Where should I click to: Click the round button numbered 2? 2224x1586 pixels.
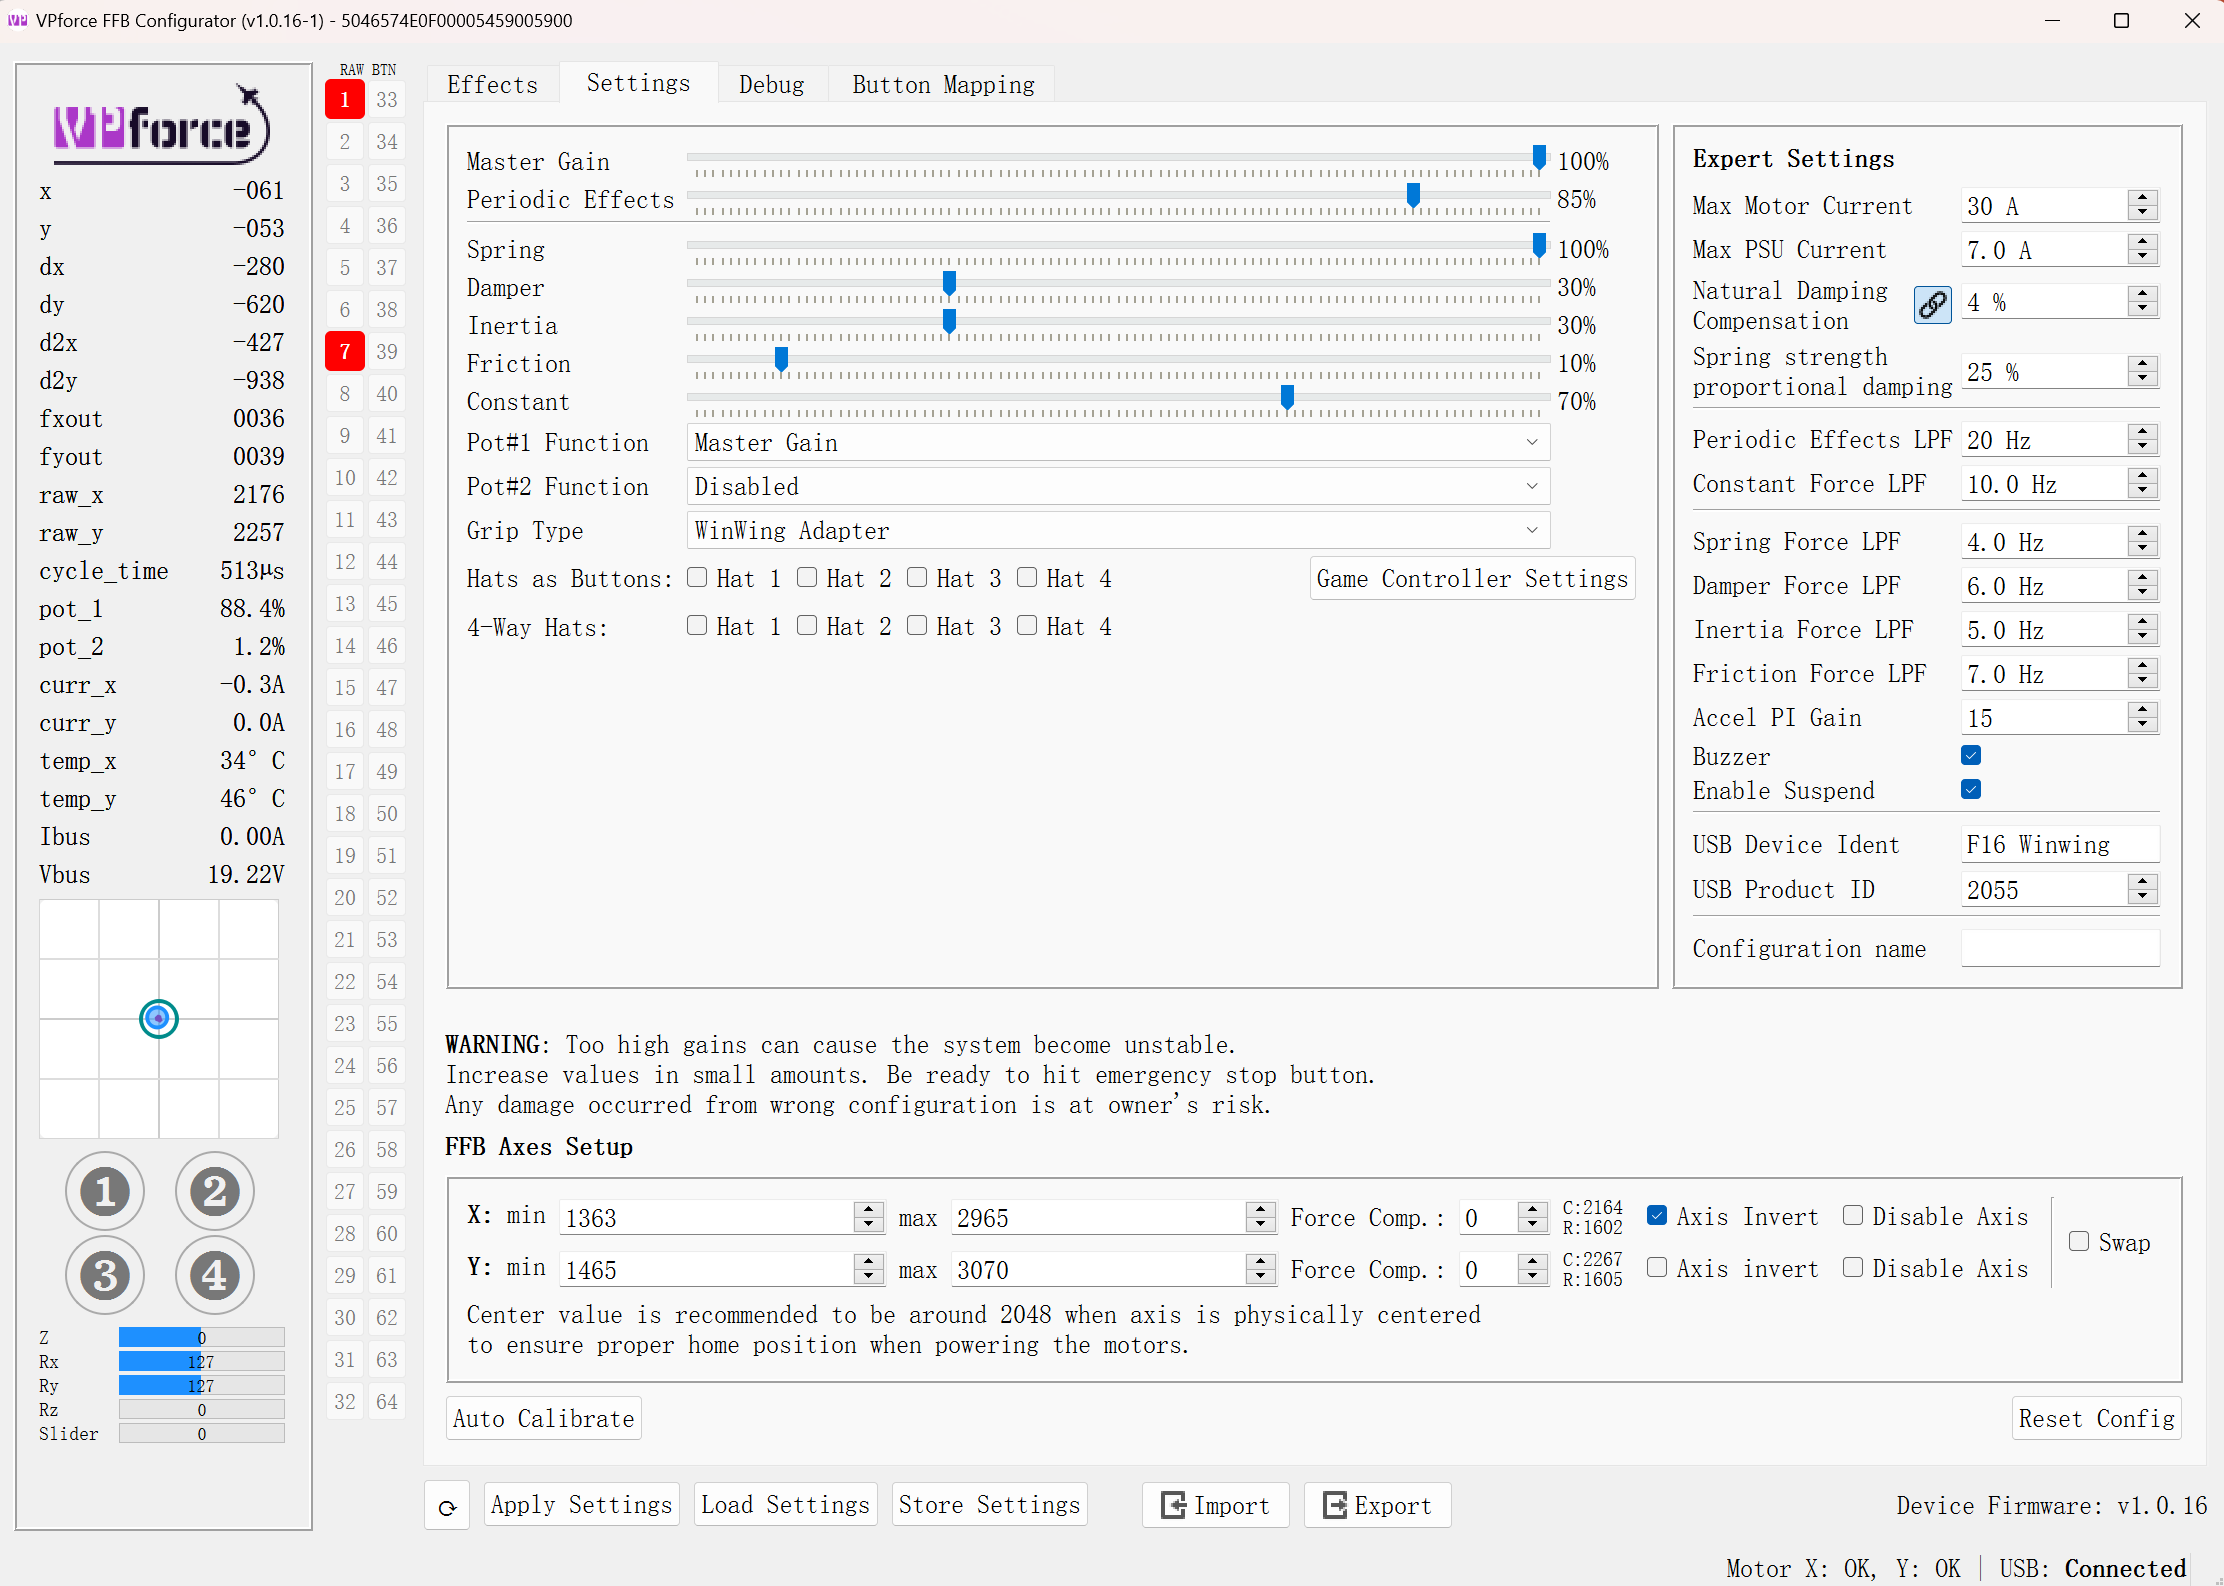point(214,1192)
